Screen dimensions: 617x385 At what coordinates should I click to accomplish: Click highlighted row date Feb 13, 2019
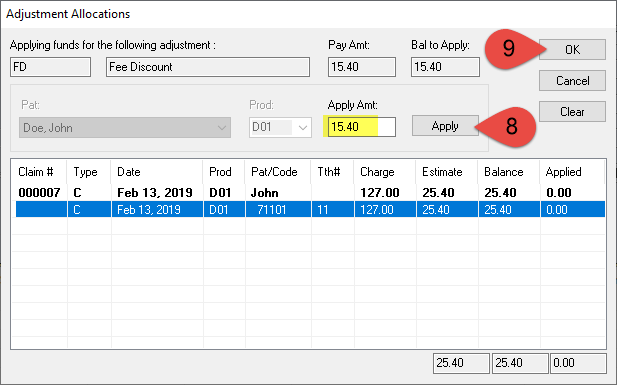(x=149, y=209)
